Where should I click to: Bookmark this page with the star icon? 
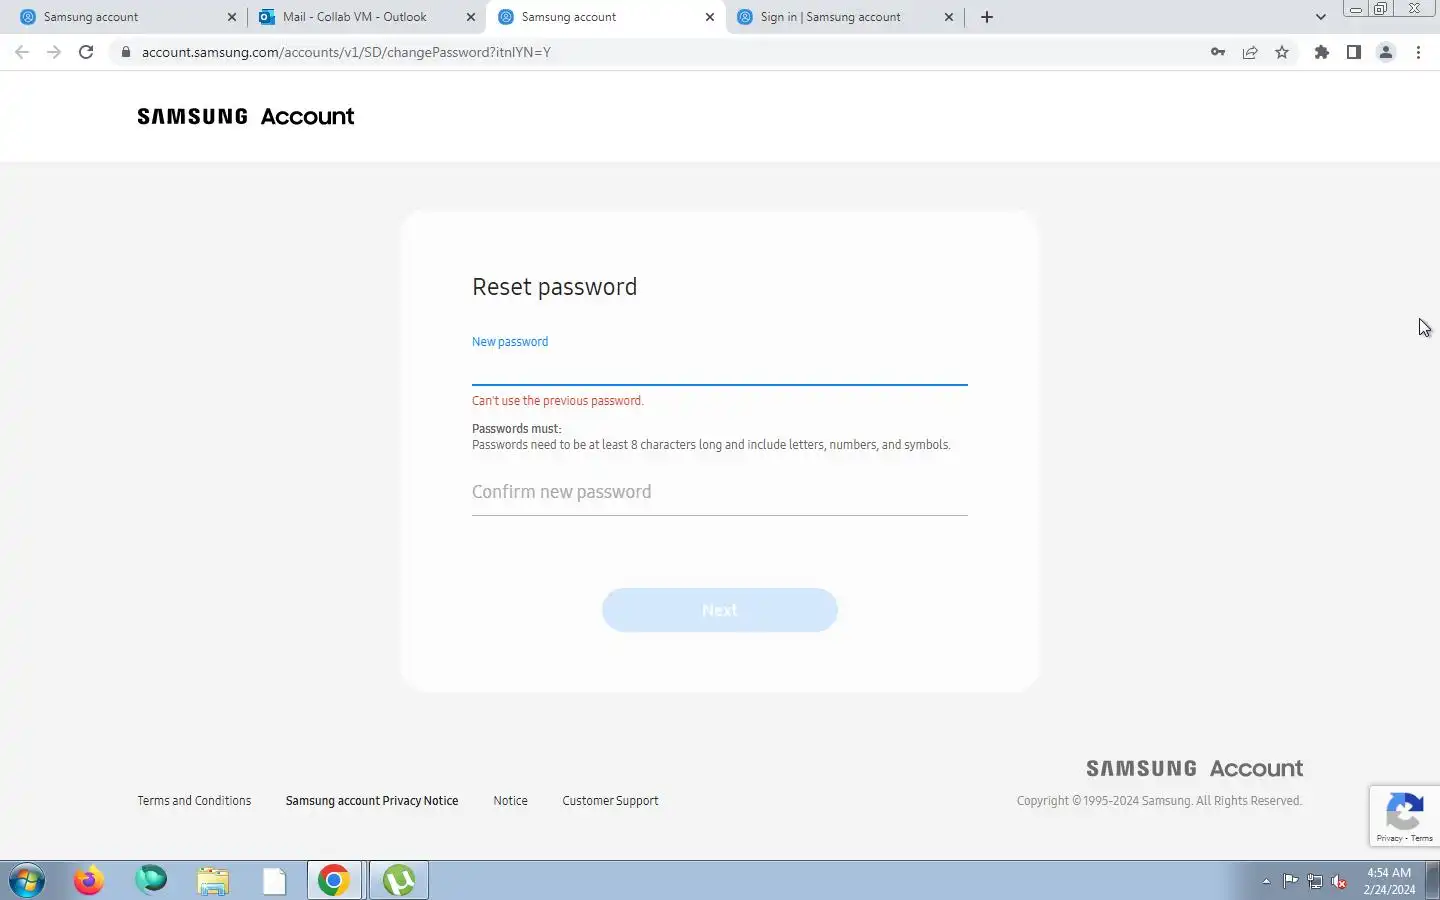point(1282,52)
